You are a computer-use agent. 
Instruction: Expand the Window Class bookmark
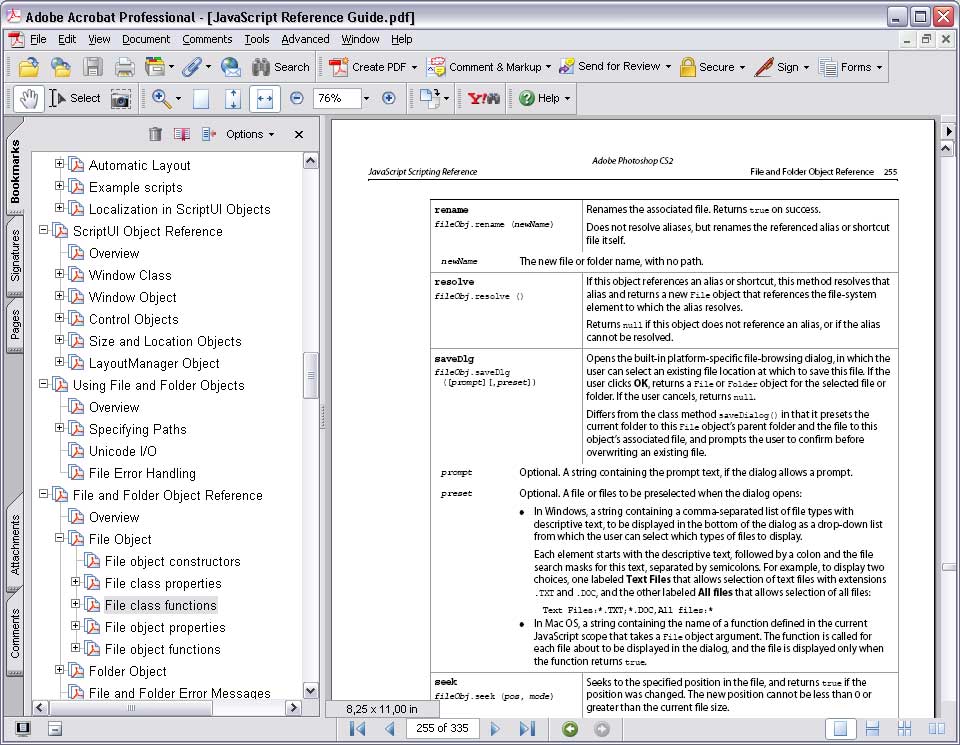pyautogui.click(x=59, y=274)
